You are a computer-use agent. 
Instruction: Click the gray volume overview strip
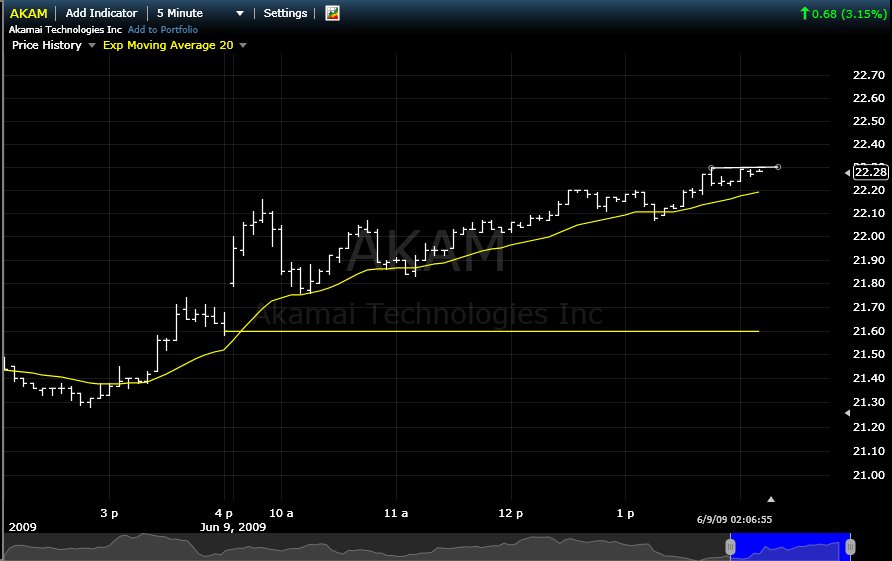click(x=367, y=547)
